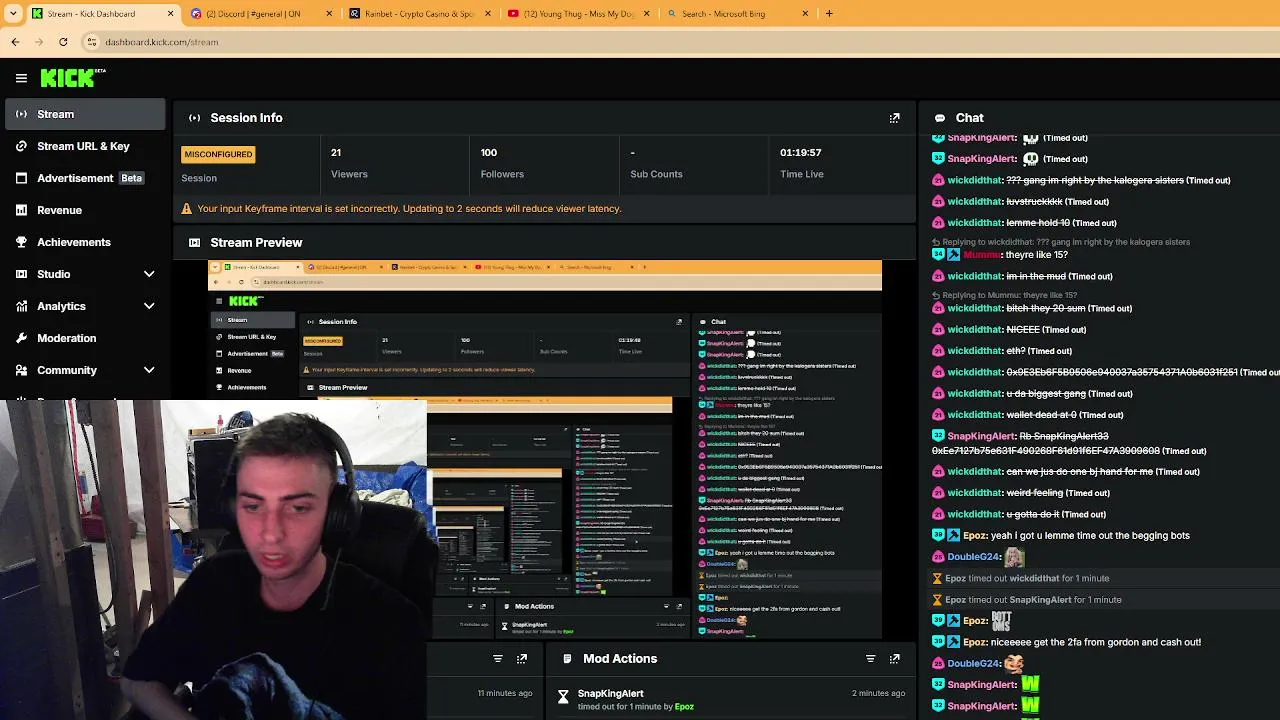Click SnapKingAlert name in Mod Actions
Image resolution: width=1280 pixels, height=720 pixels.
(x=610, y=693)
